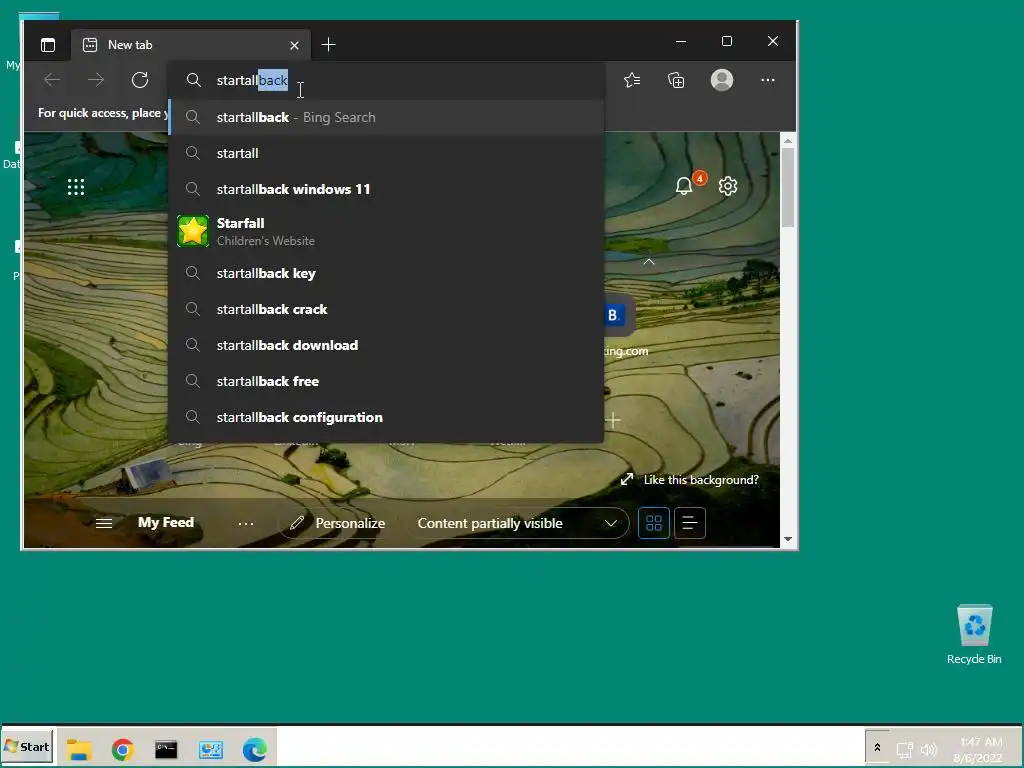Click the page scrollbar down arrow
The image size is (1024, 768).
tap(788, 539)
